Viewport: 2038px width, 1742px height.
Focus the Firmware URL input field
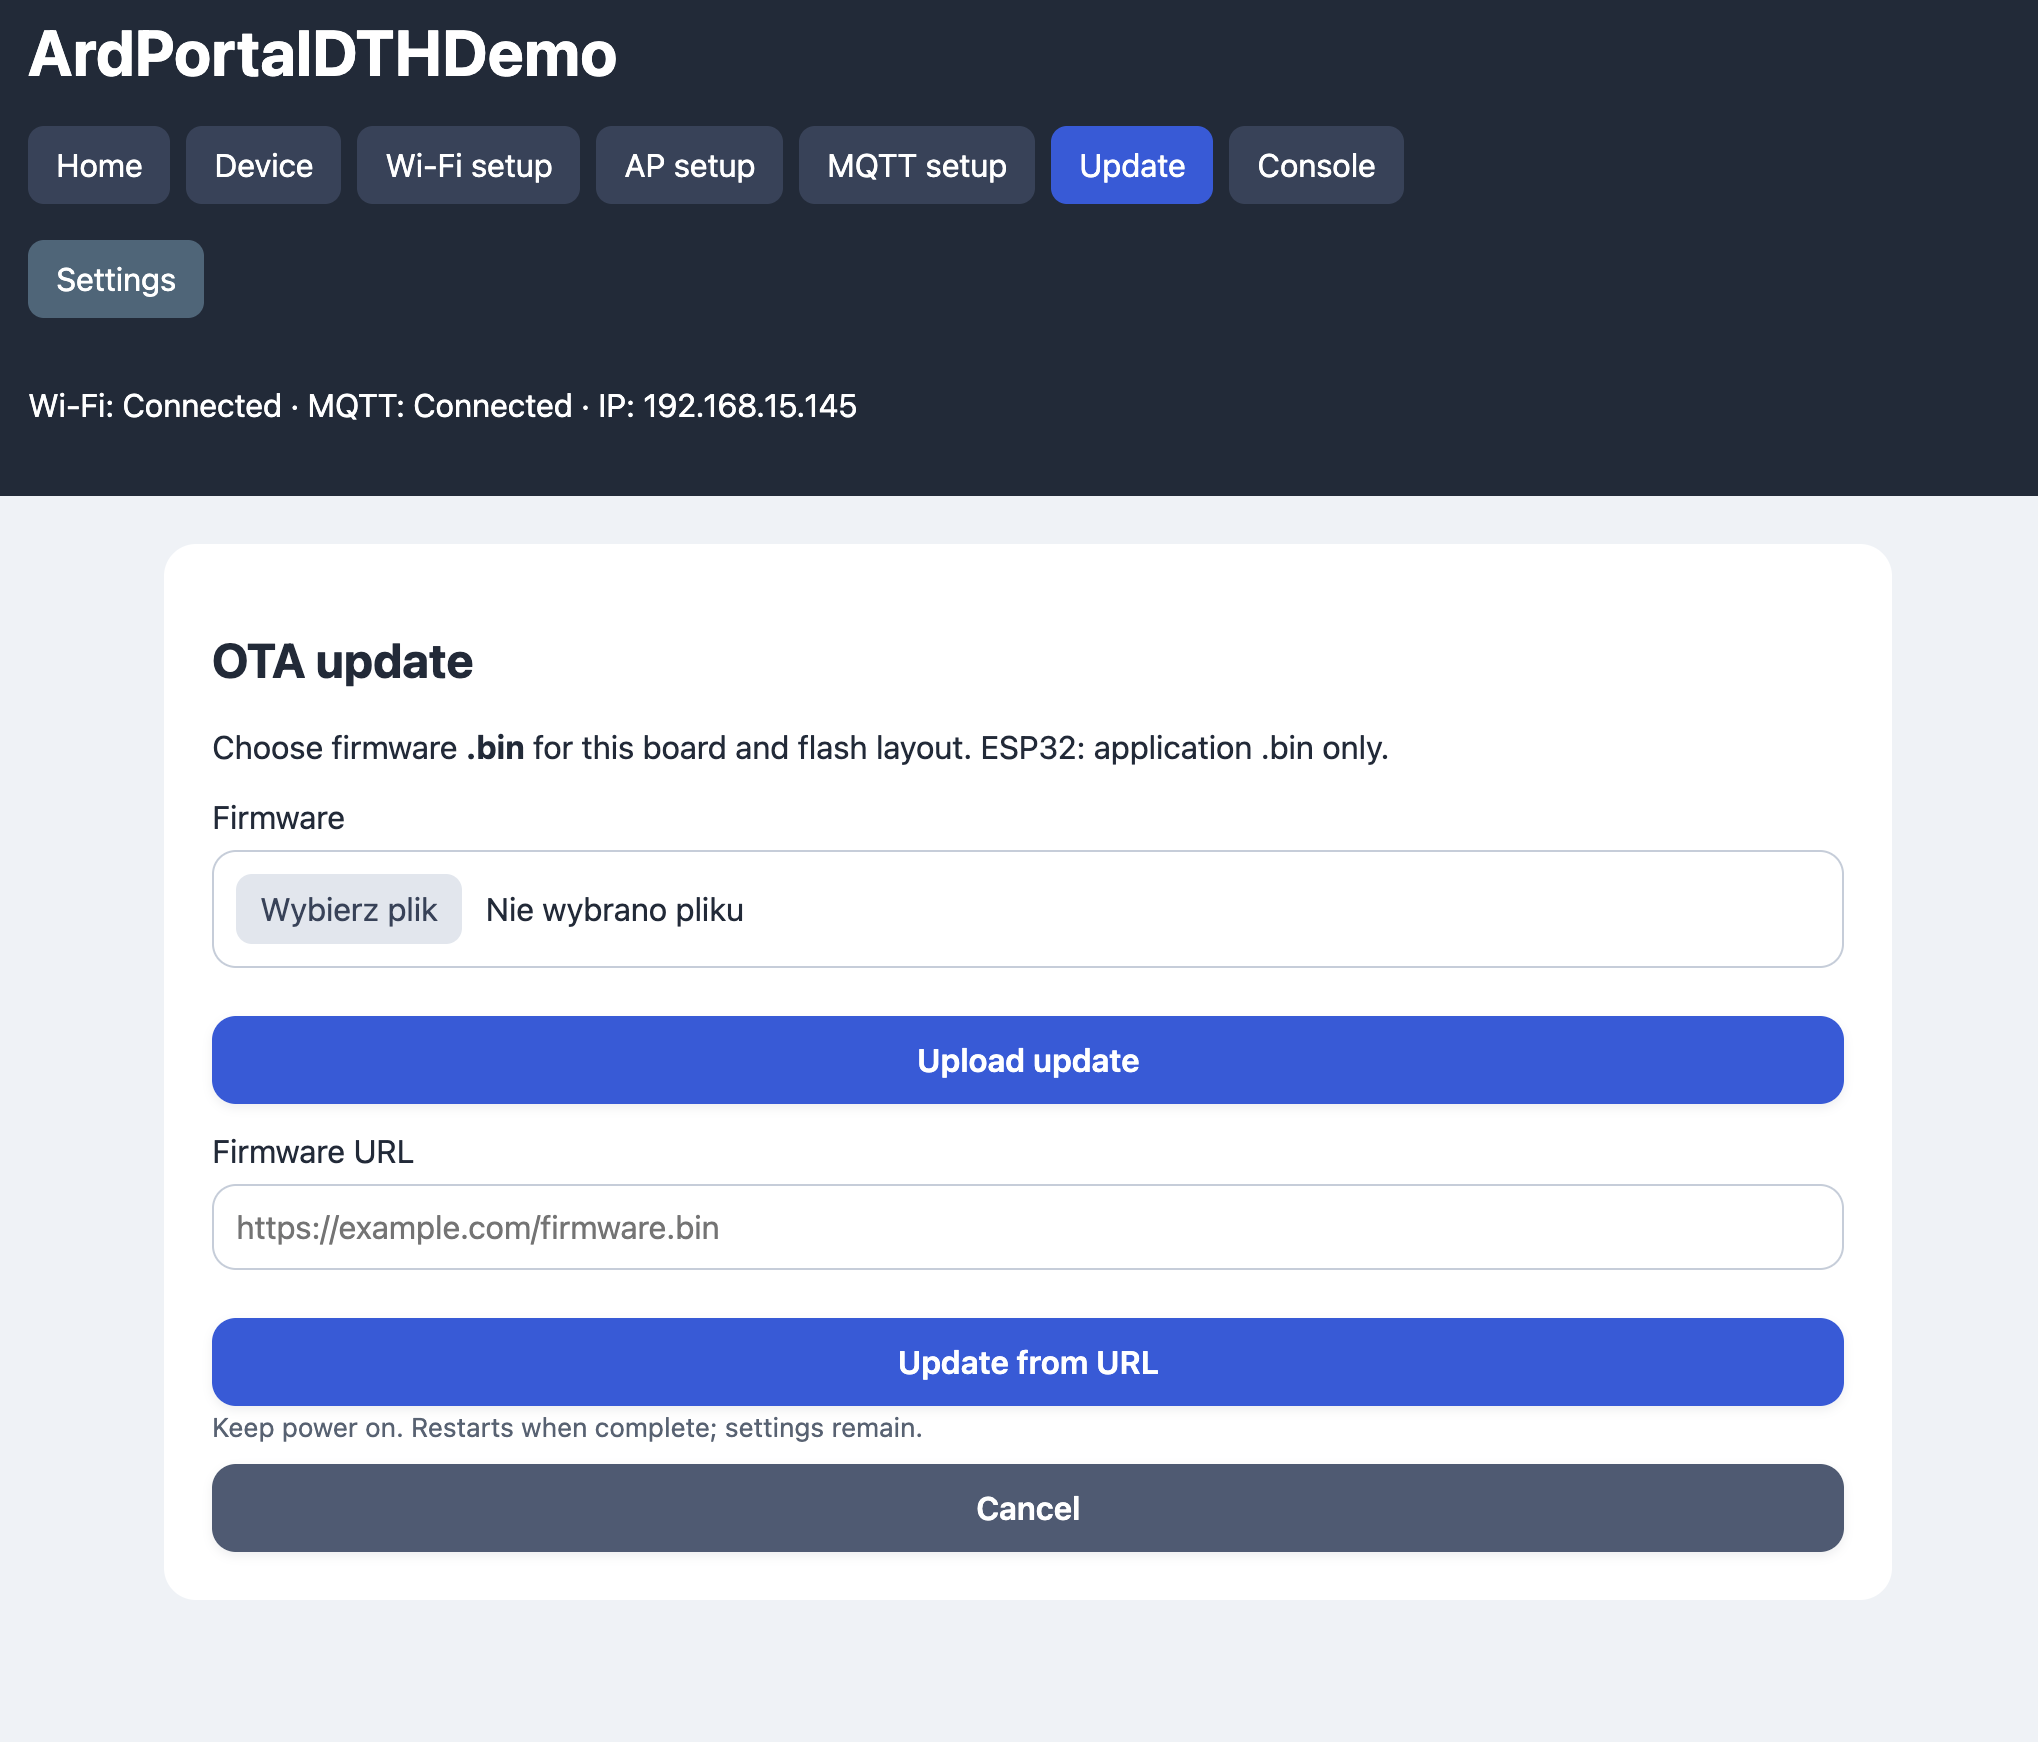[x=1028, y=1227]
